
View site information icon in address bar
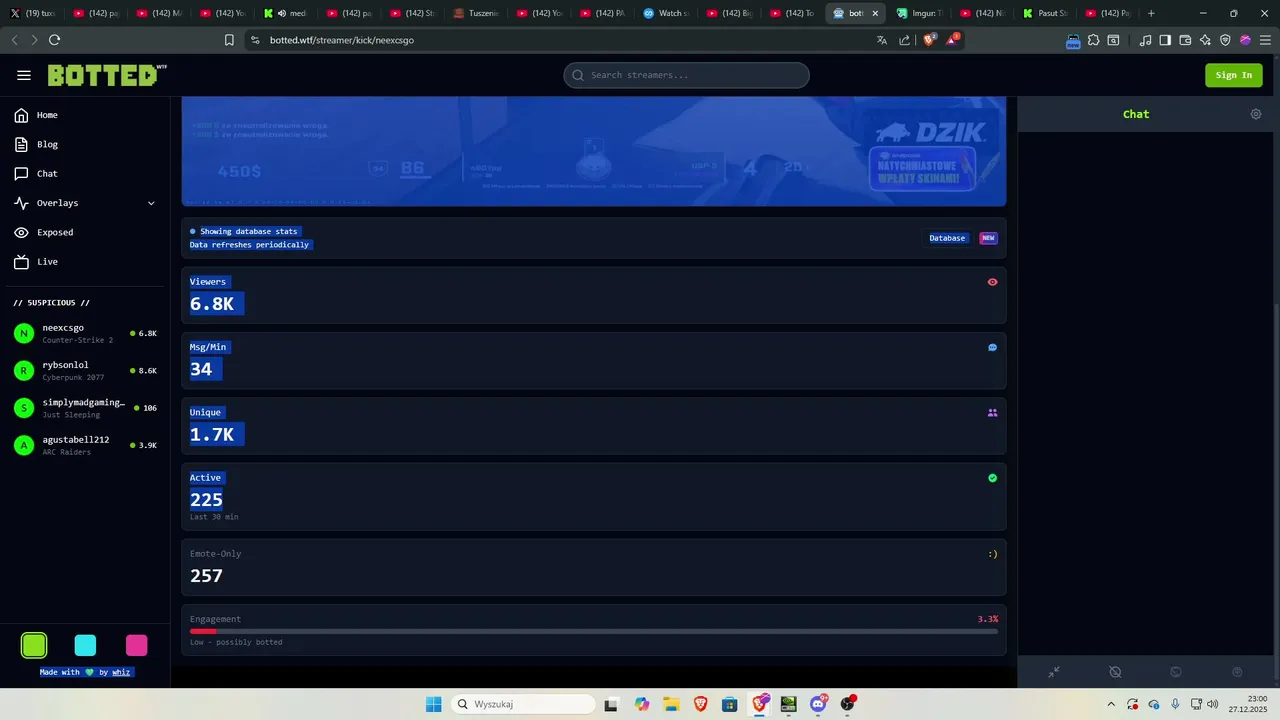[x=255, y=40]
